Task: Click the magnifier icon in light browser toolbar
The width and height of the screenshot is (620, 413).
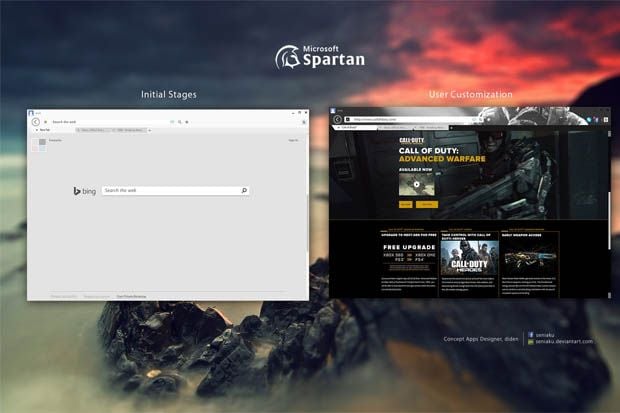Action: click(x=180, y=122)
